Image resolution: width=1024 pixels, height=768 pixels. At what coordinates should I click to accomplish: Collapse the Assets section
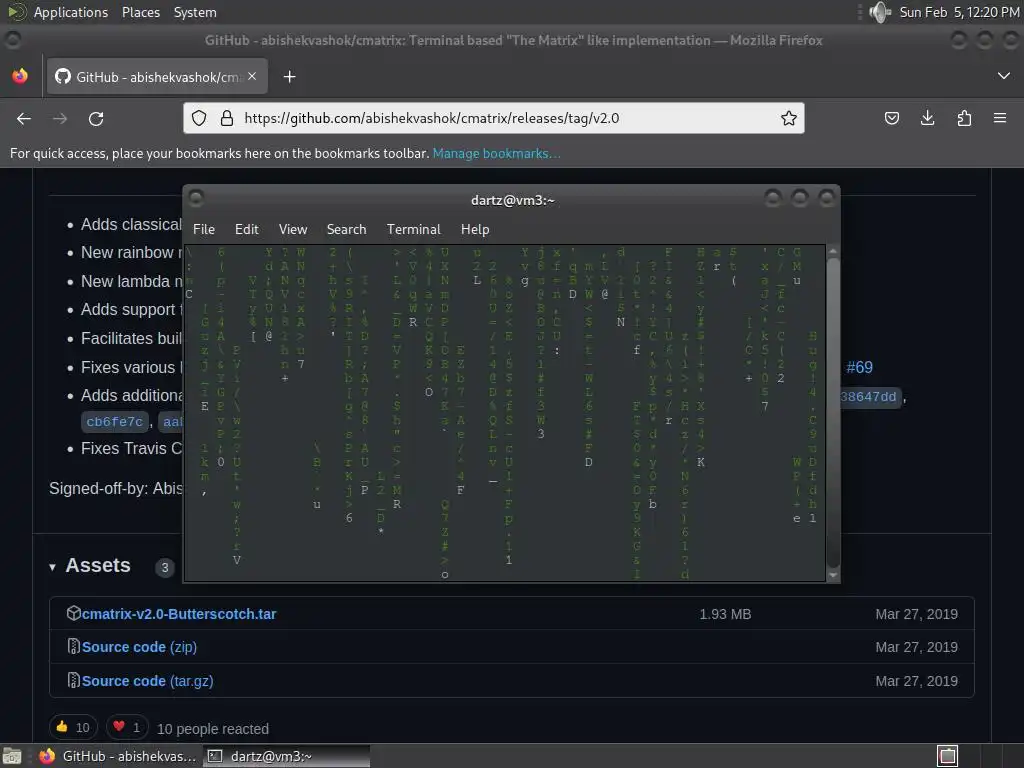tap(52, 567)
